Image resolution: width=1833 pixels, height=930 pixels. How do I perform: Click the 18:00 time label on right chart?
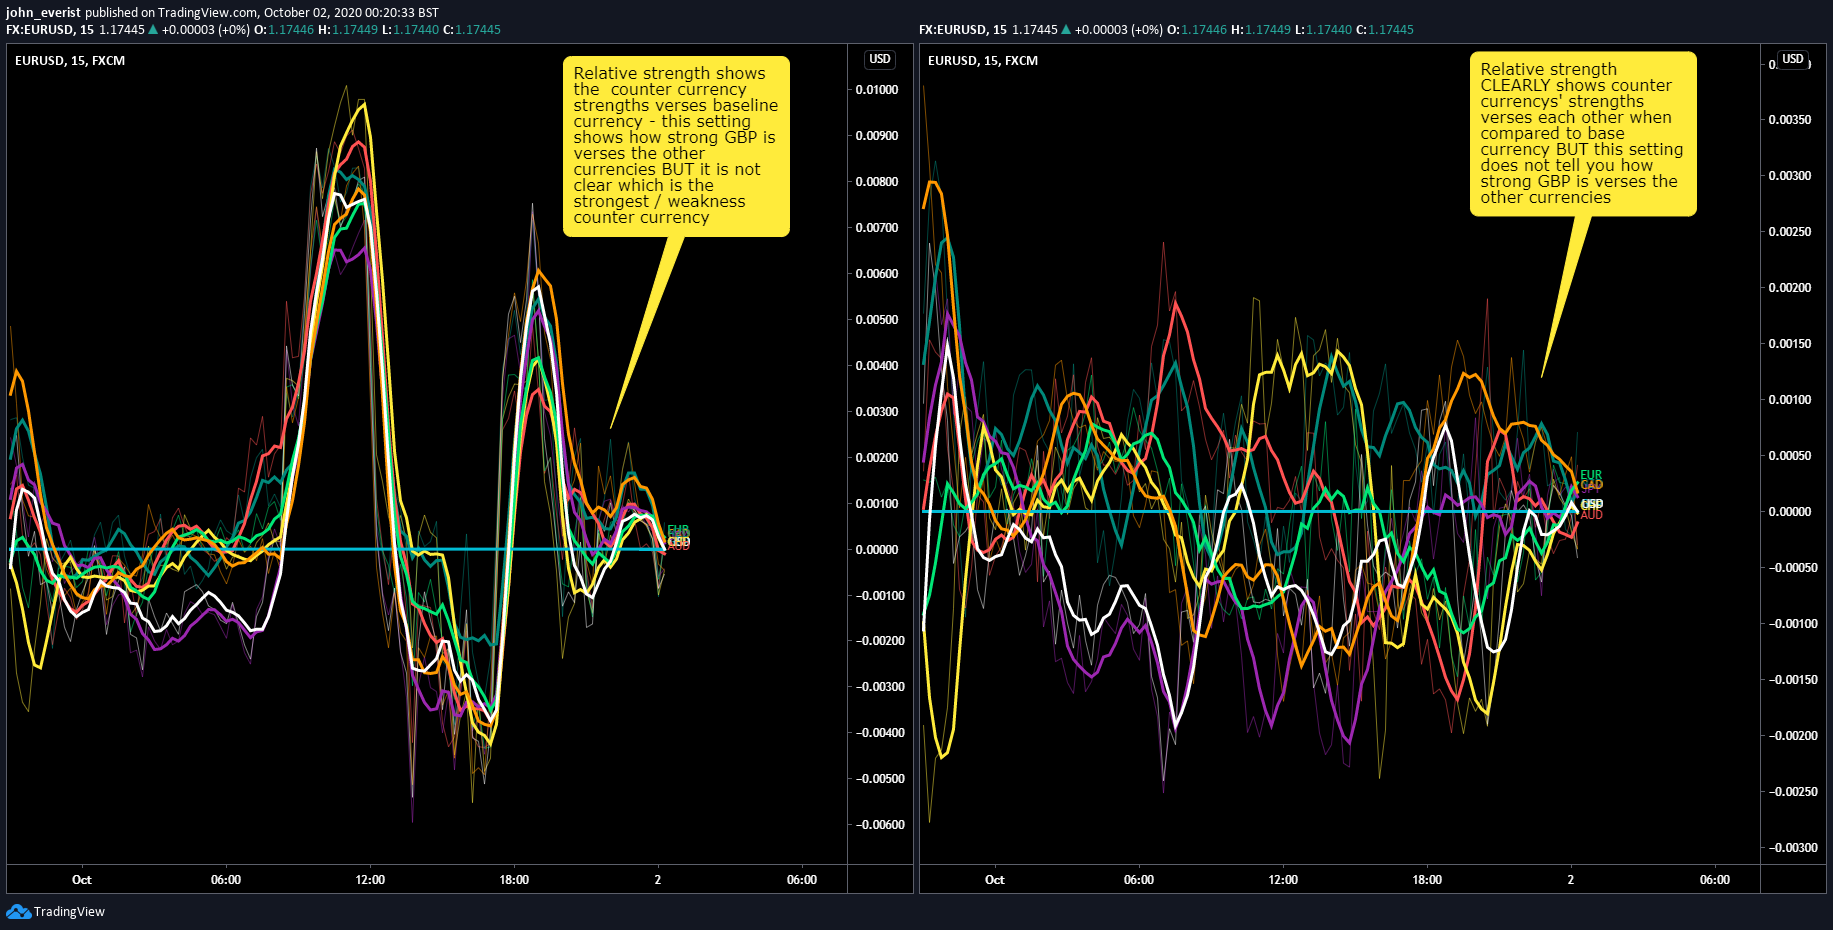point(1427,880)
